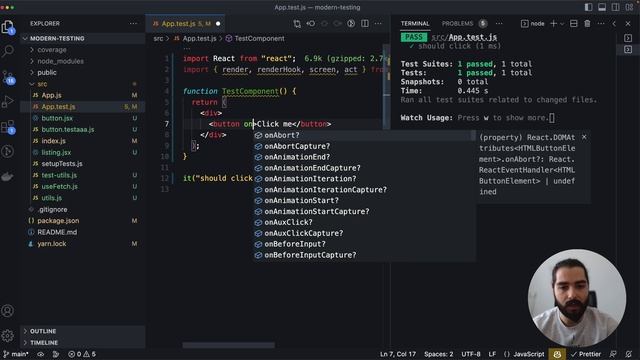Toggle the bottom panel layout icon
The image size is (640, 360).
click(x=602, y=7)
